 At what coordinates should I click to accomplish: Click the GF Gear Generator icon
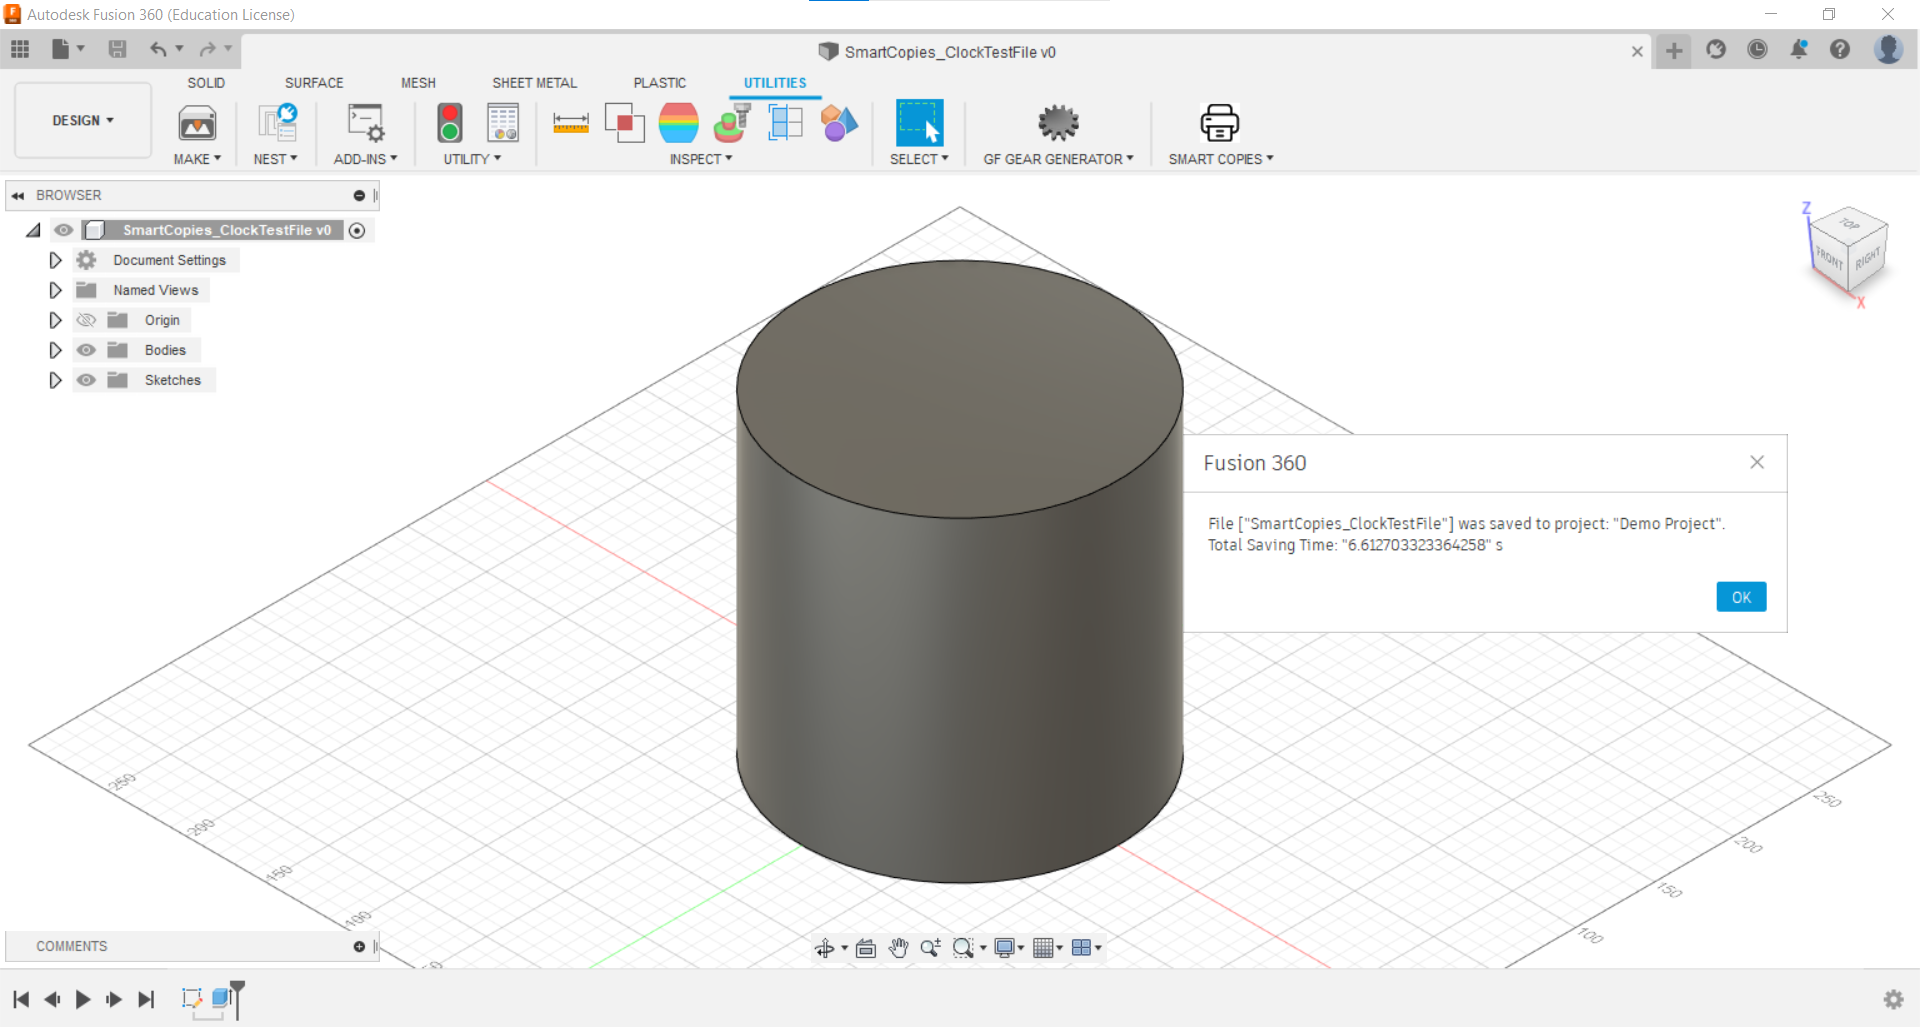tap(1058, 123)
